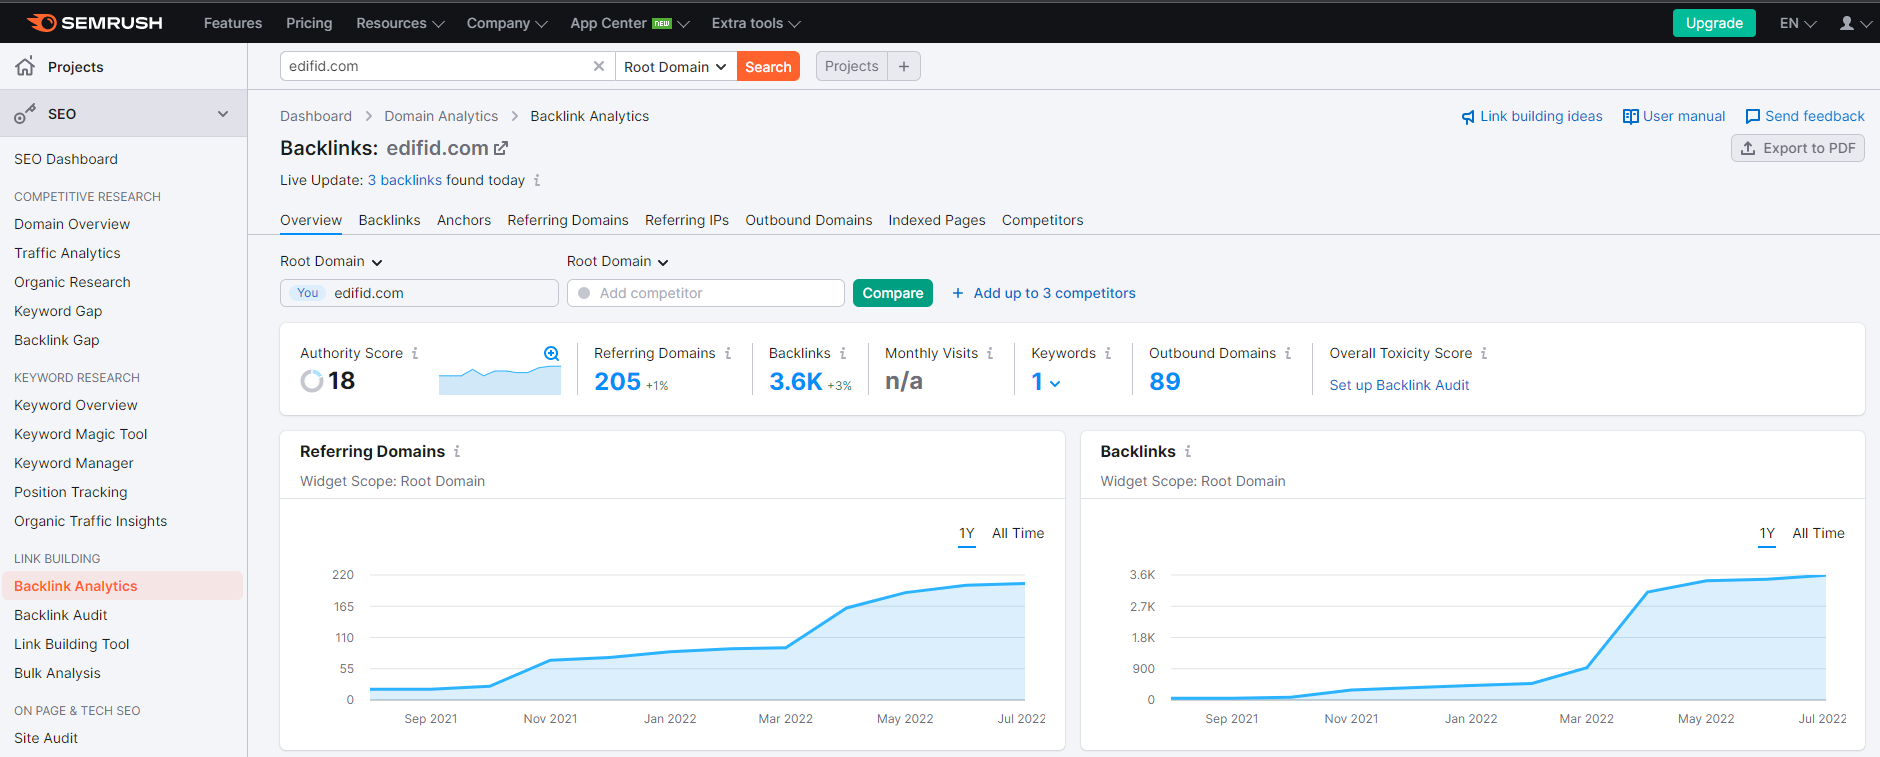Click the Projects home icon

click(x=25, y=66)
